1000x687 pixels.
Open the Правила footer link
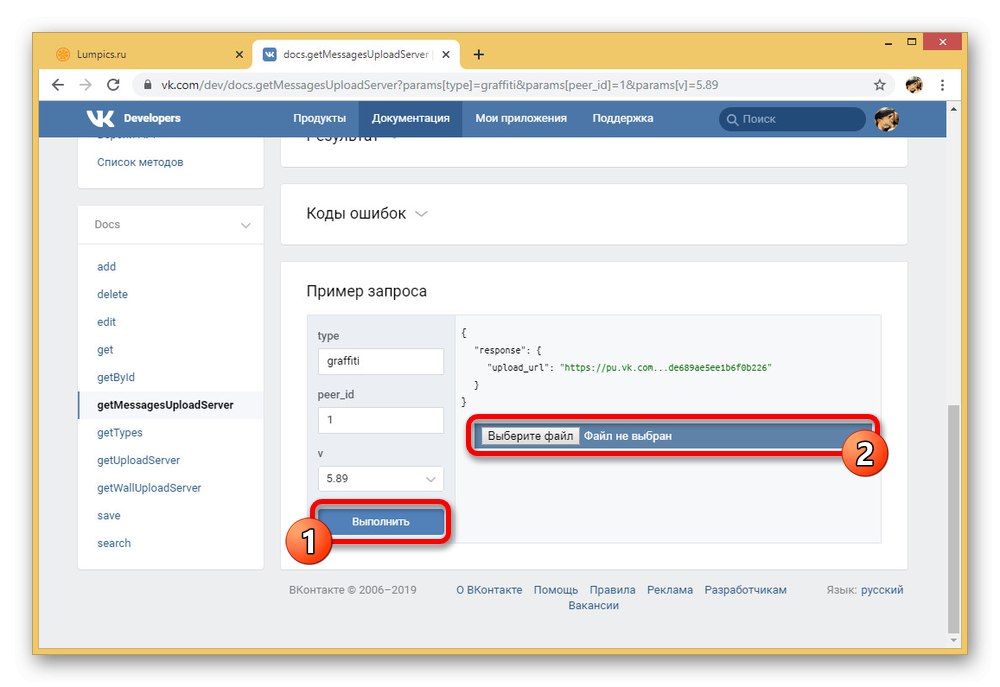tap(612, 590)
